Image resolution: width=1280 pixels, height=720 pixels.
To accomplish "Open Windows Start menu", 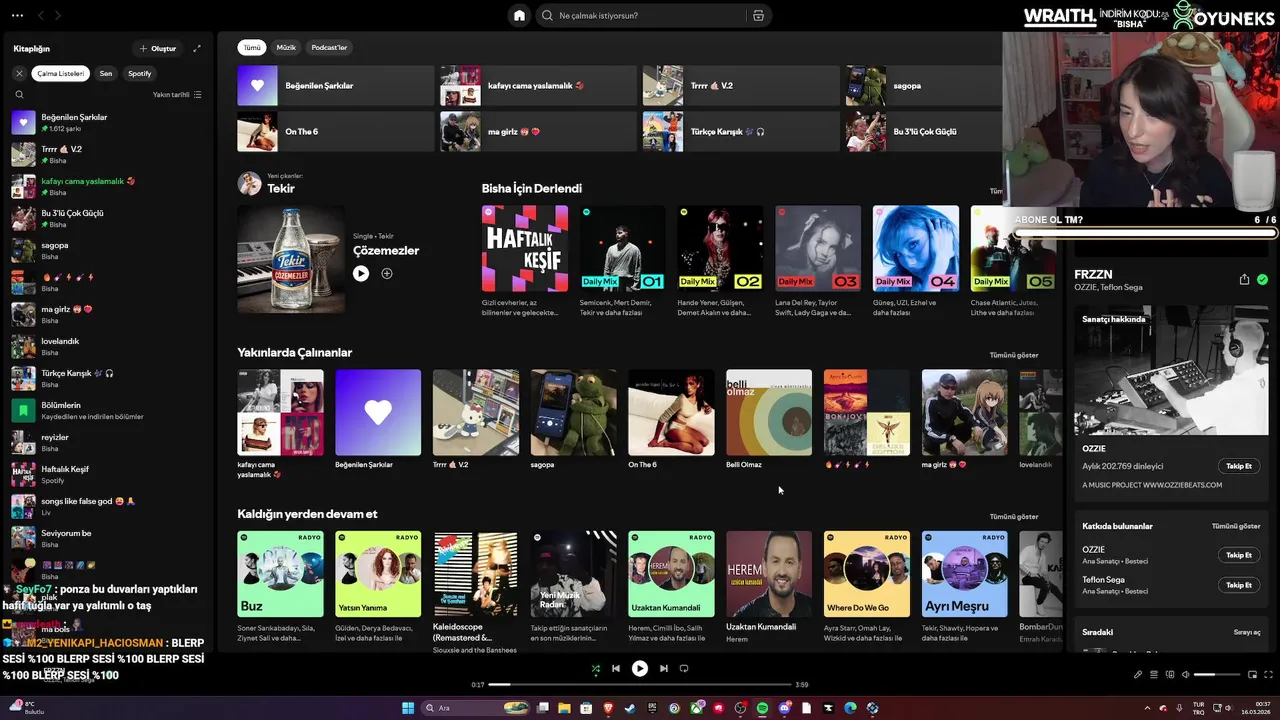I will pos(408,708).
